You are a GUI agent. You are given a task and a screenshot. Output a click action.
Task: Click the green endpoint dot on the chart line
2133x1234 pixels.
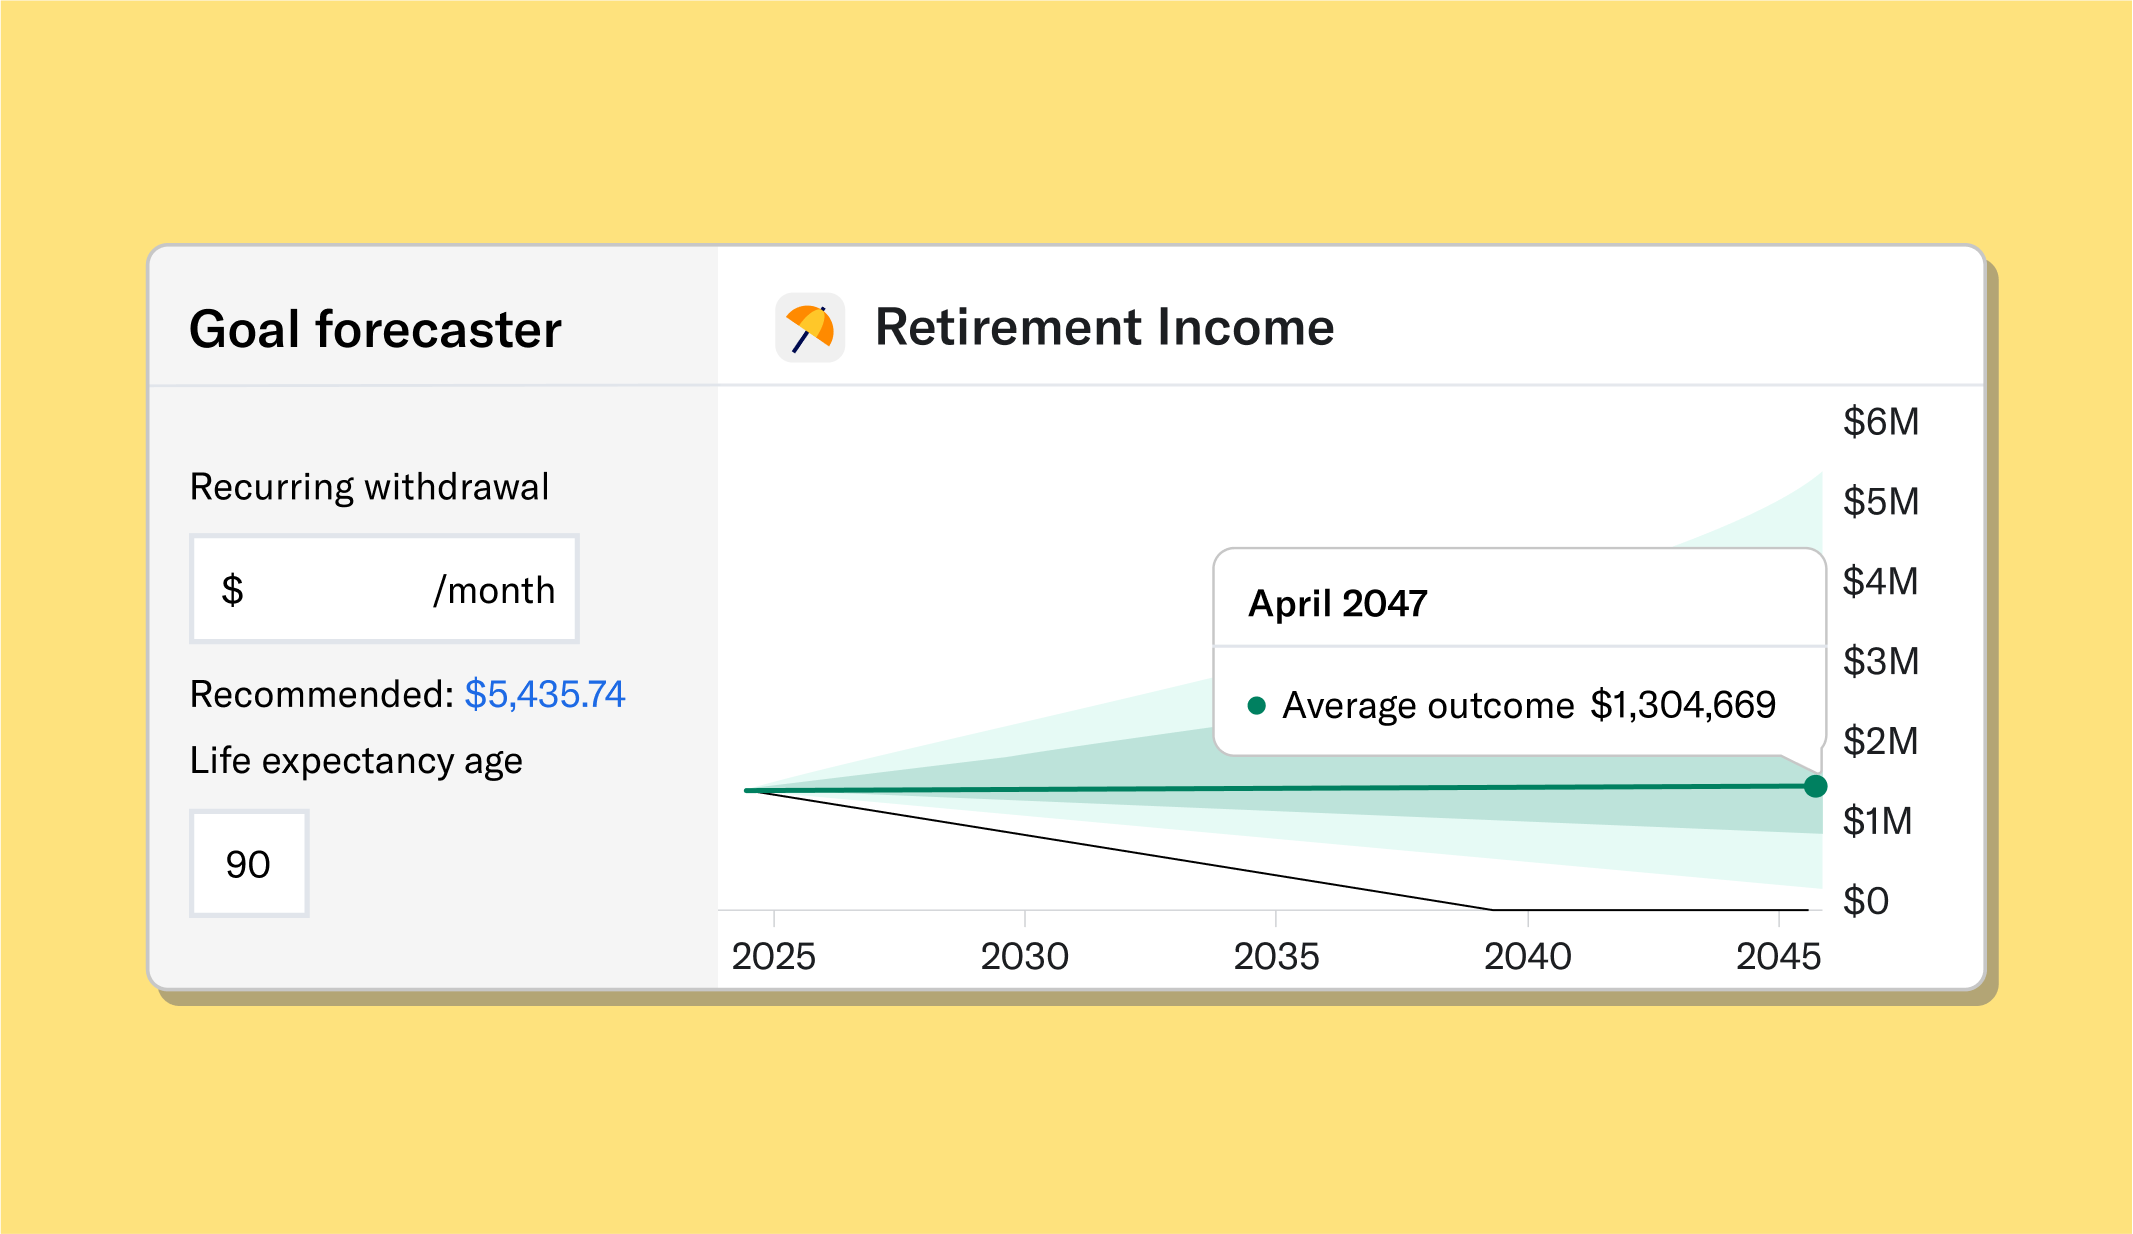tap(1814, 788)
